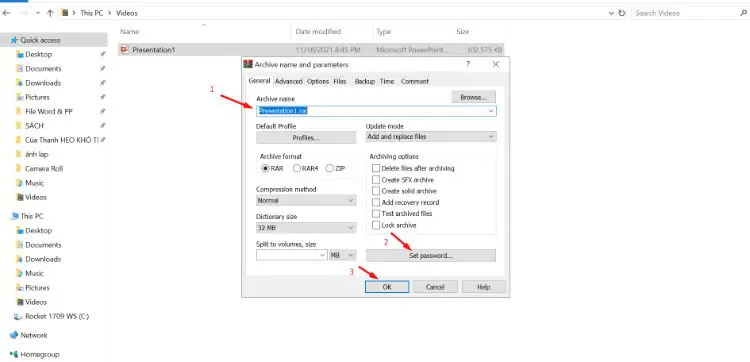Click the Presentation1 PowerPoint file icon
750x362 pixels.
click(x=125, y=49)
